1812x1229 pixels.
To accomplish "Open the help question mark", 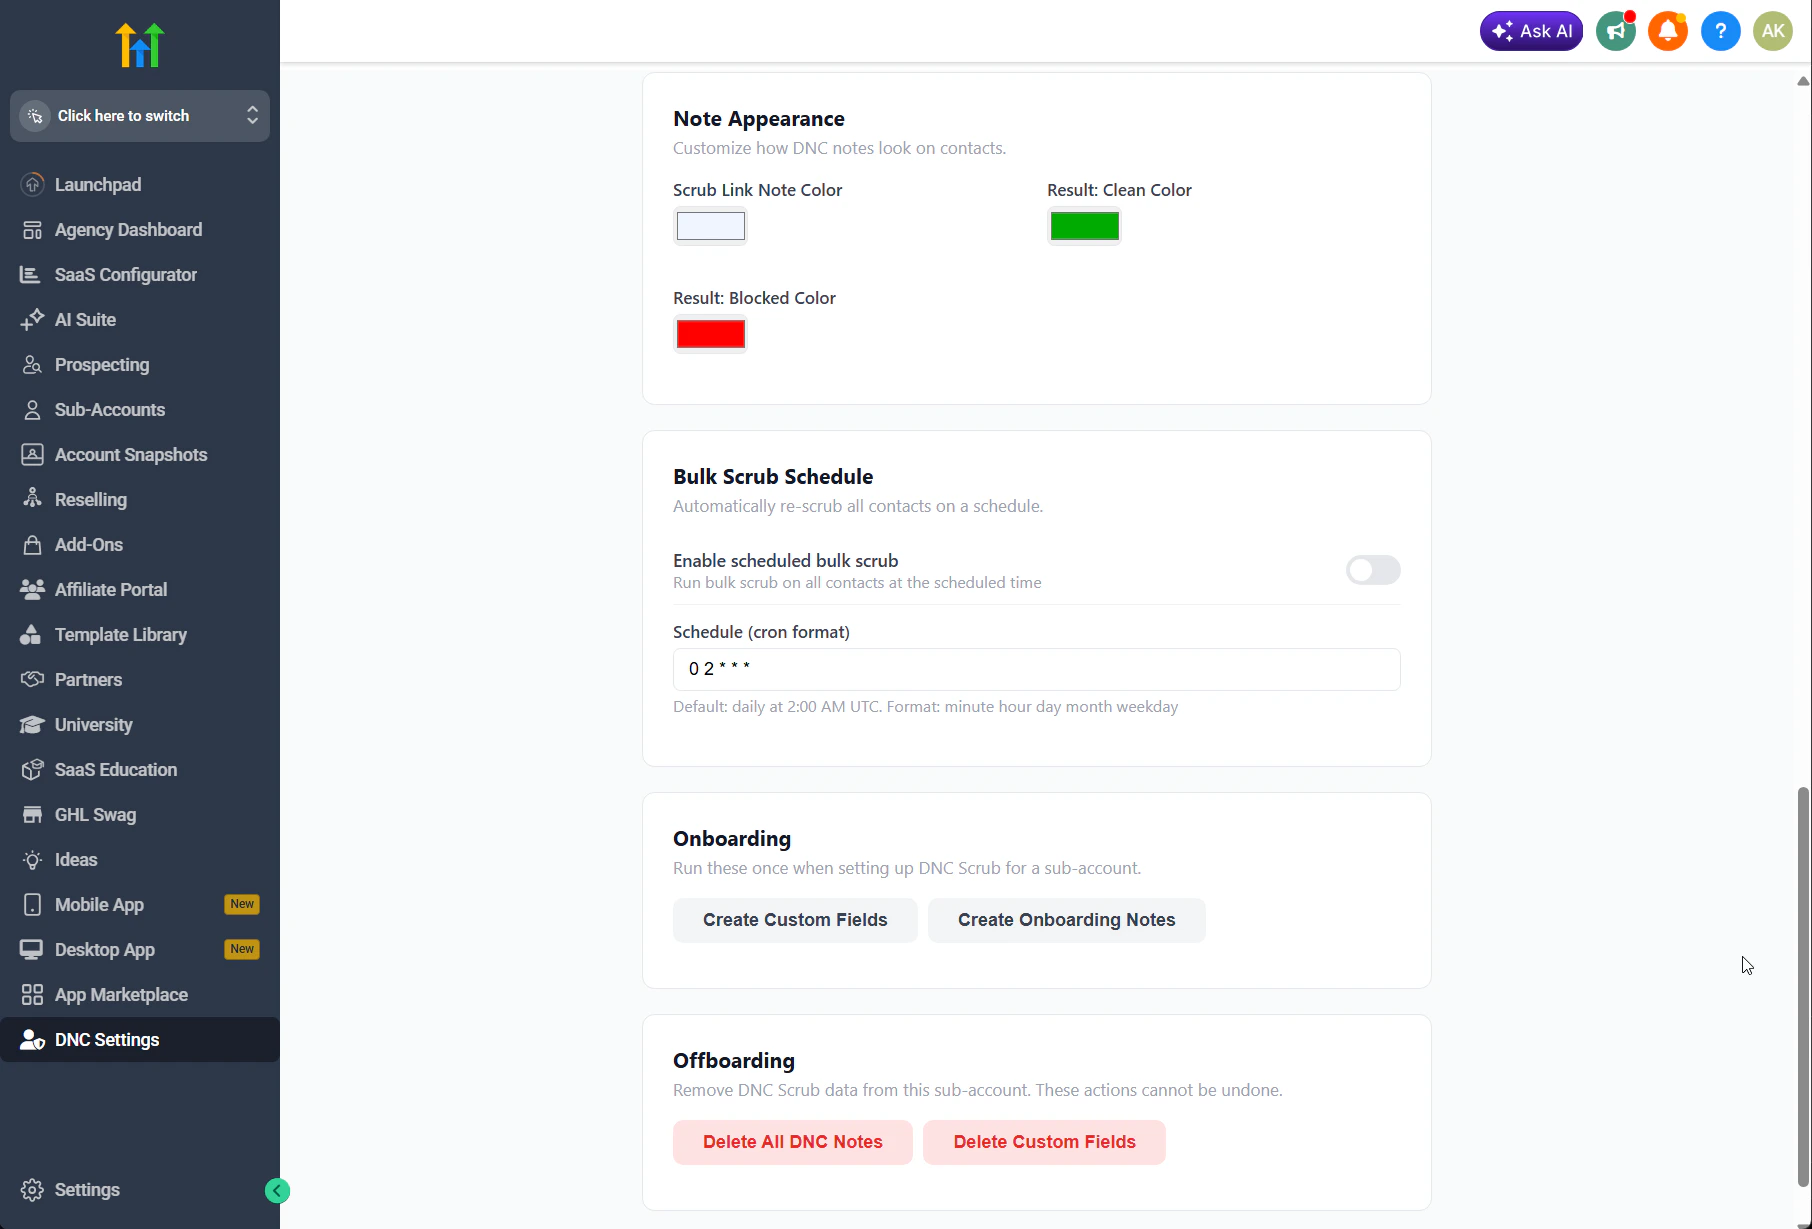I will pos(1720,31).
